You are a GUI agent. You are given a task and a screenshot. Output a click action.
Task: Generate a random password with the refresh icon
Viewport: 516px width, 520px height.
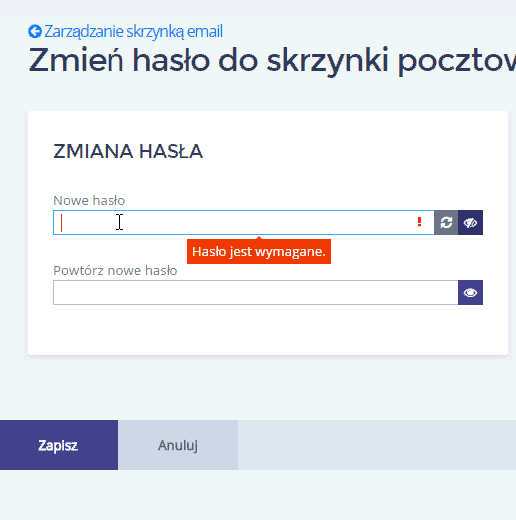point(446,222)
